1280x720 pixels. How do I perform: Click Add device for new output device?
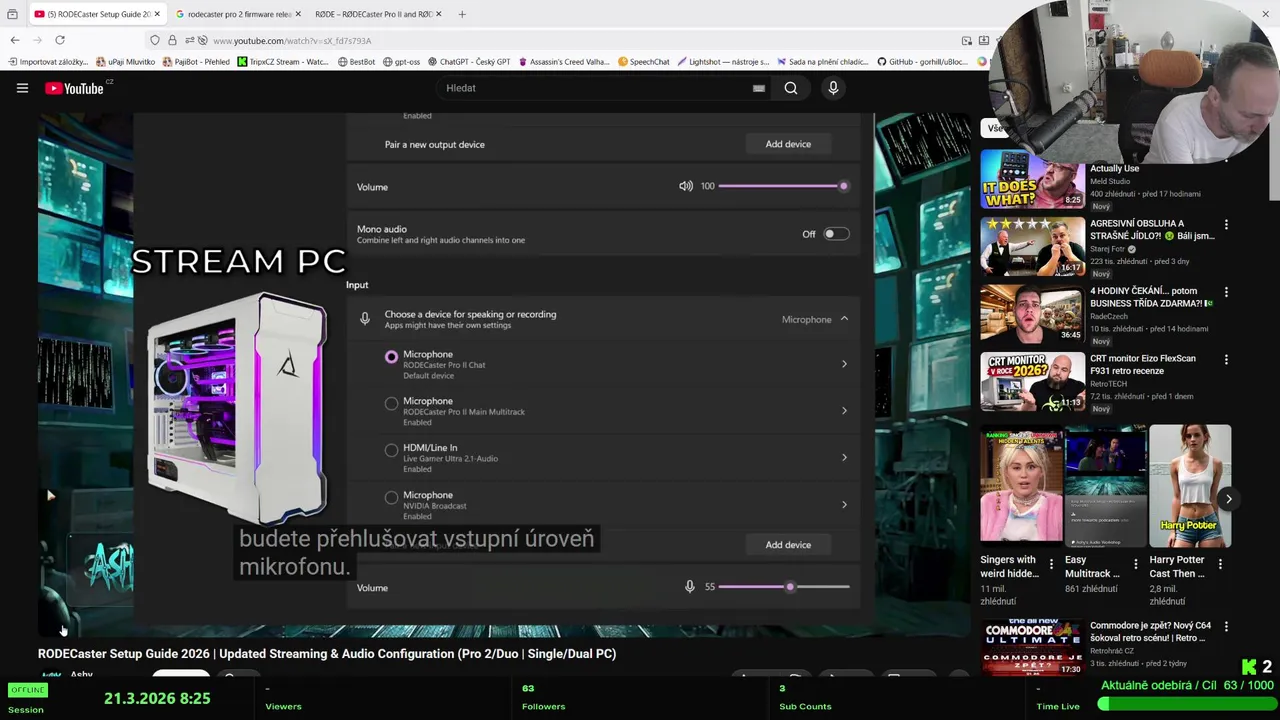[788, 144]
